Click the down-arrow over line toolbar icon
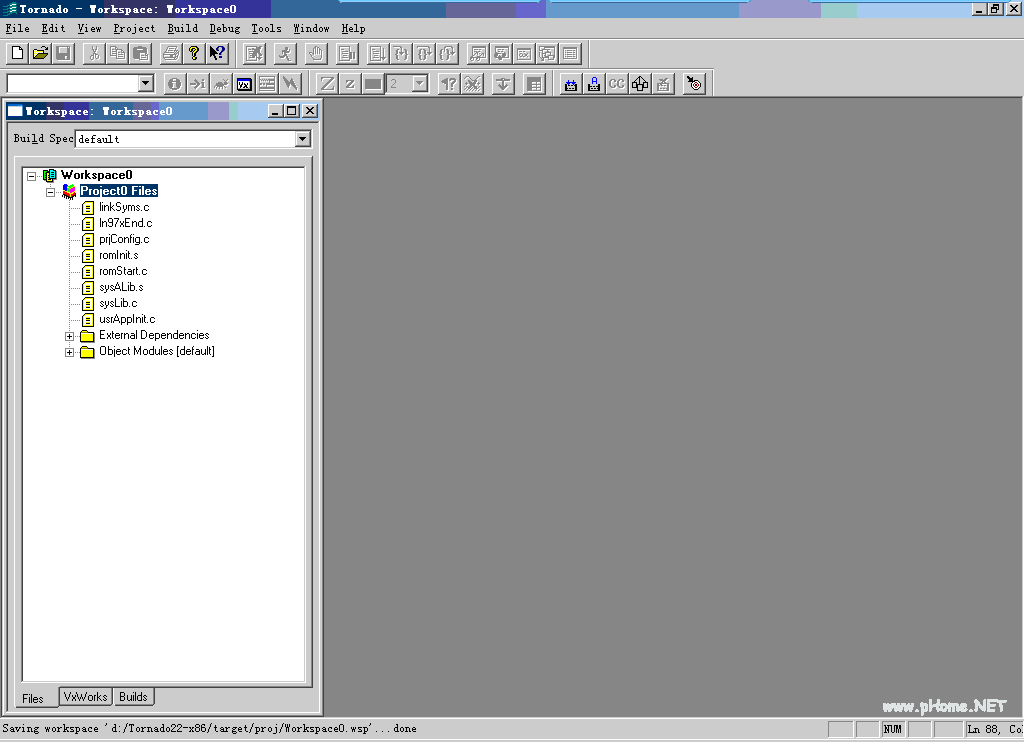 (x=503, y=84)
